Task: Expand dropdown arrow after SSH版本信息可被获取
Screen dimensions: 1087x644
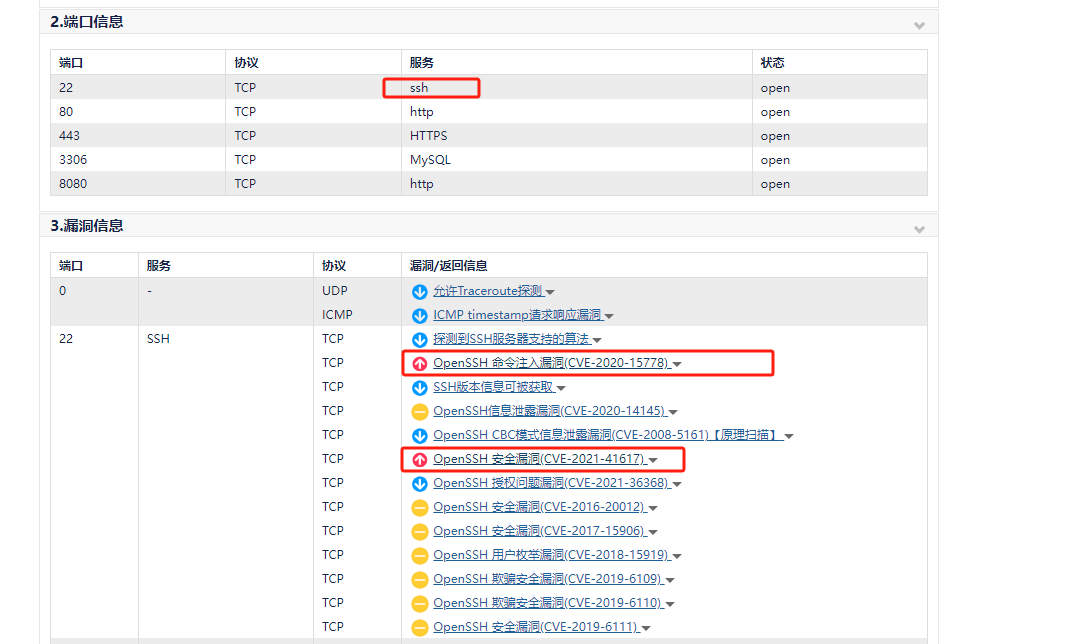Action: point(561,388)
